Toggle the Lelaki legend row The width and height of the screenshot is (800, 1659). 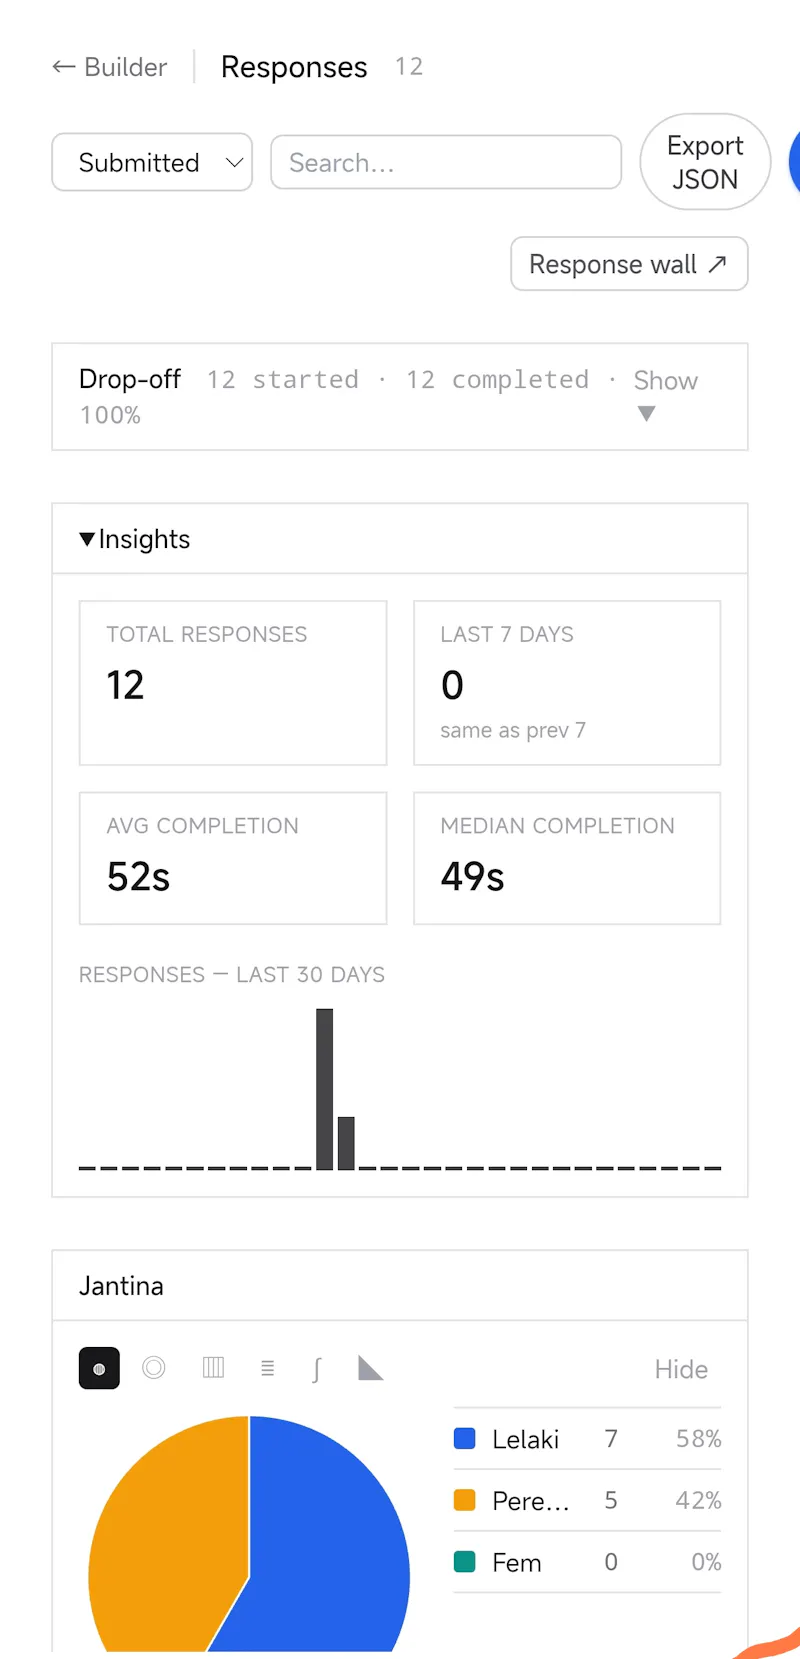587,1439
